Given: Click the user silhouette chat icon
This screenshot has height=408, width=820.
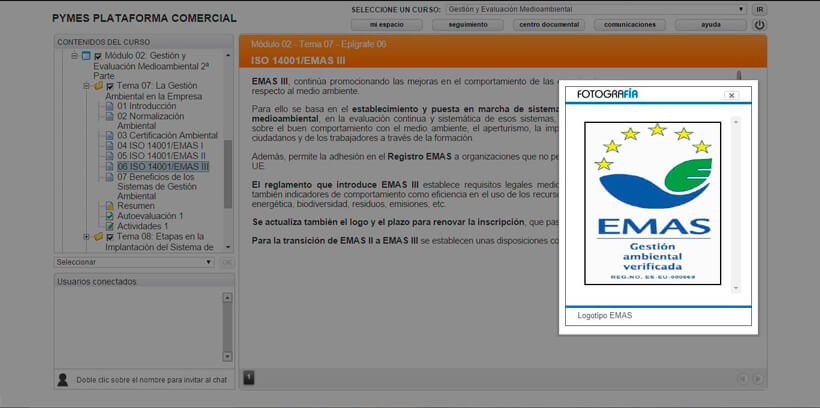Looking at the screenshot, I should pos(62,380).
